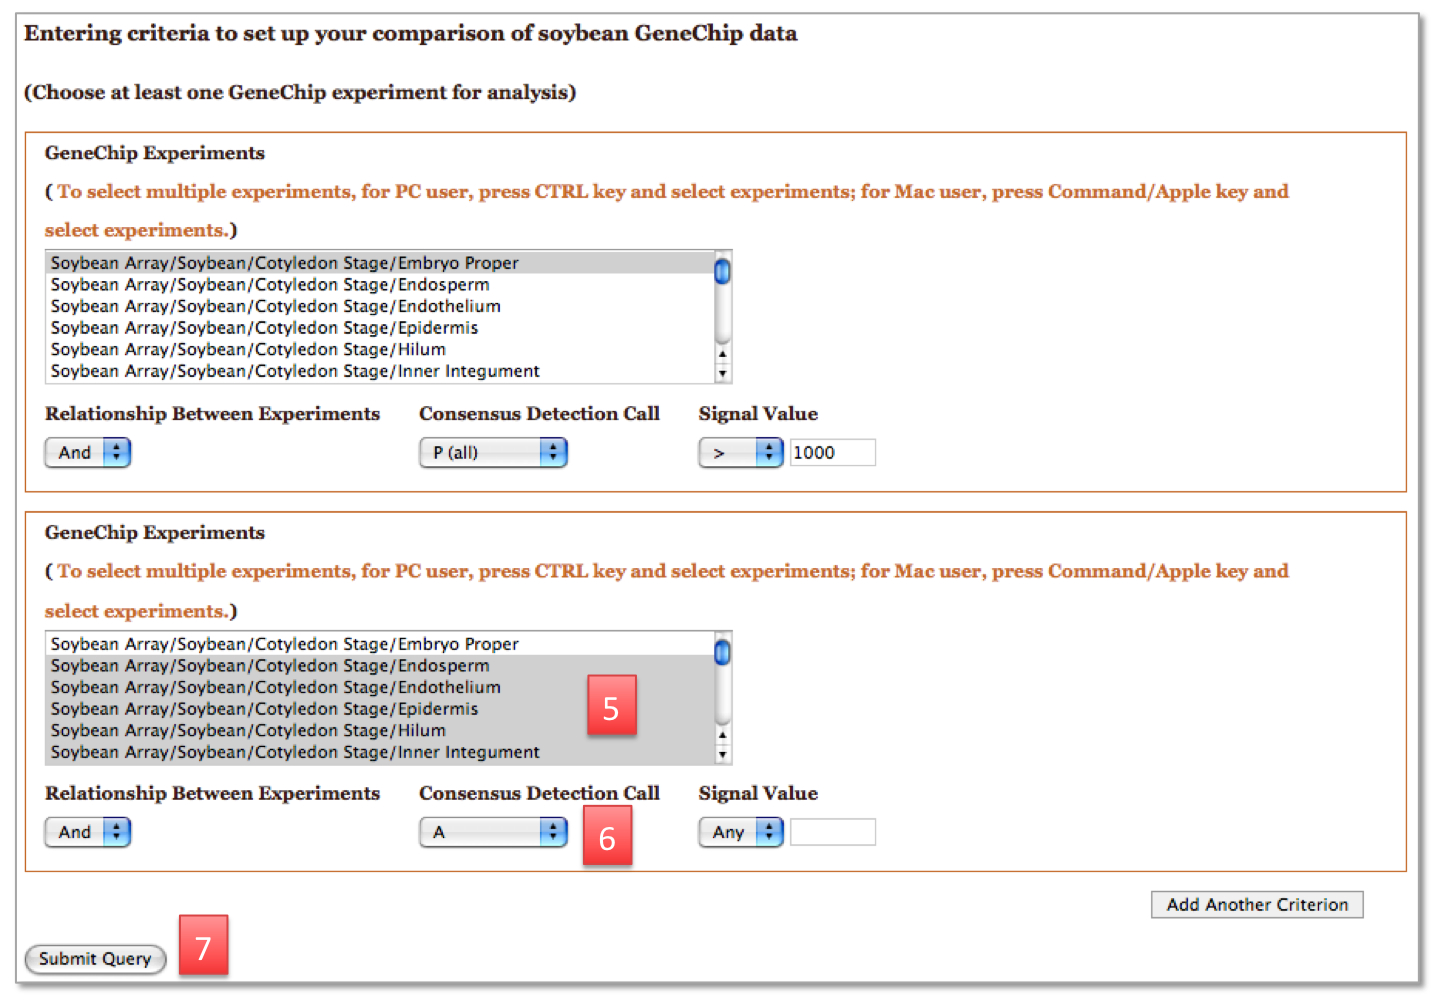Image resolution: width=1436 pixels, height=1001 pixels.
Task: Select Hilum in second experiments list
Action: [381, 731]
